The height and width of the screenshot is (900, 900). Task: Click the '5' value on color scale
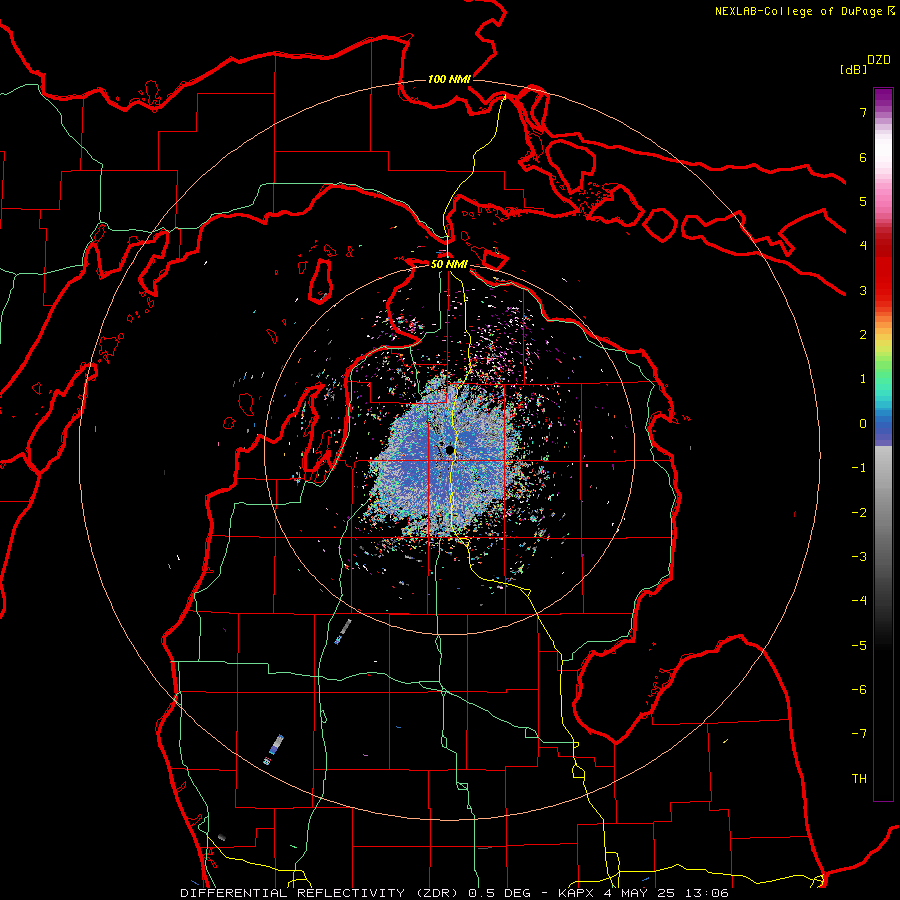tap(863, 201)
